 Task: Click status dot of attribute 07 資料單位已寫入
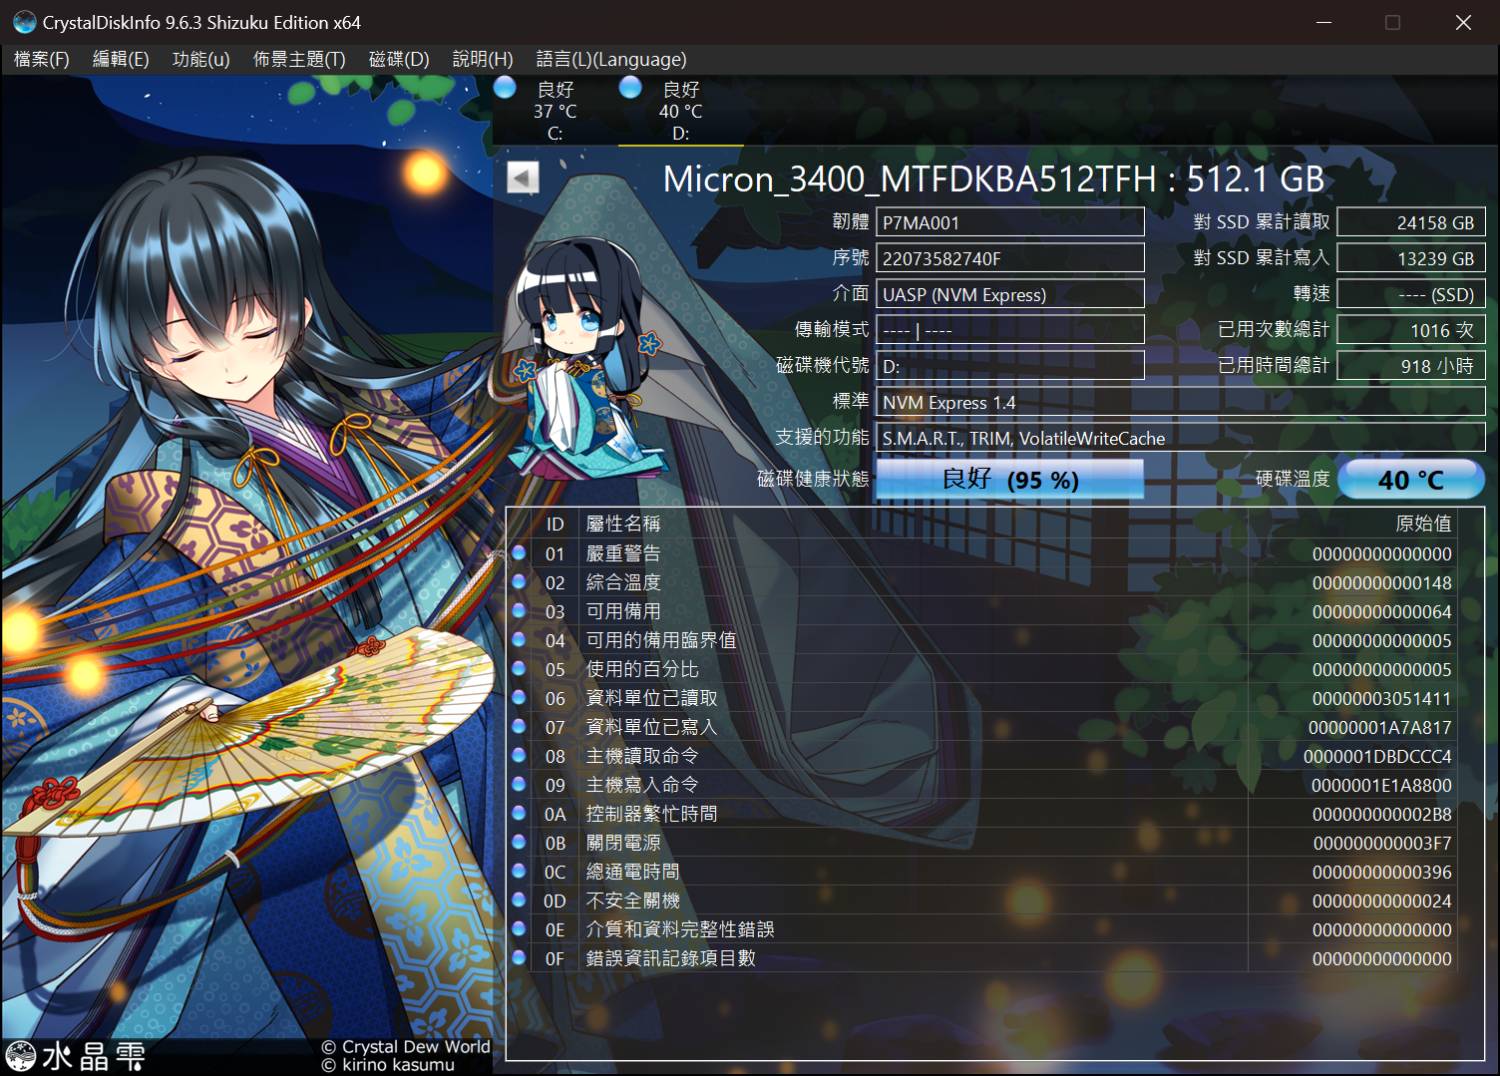point(519,726)
